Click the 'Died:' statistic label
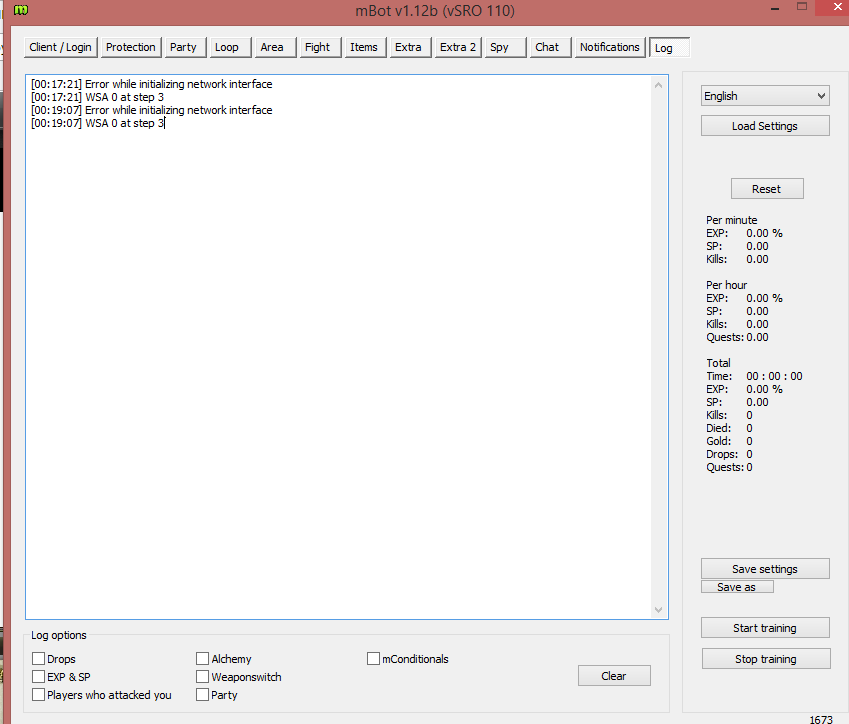The image size is (849, 724). pyautogui.click(x=719, y=428)
